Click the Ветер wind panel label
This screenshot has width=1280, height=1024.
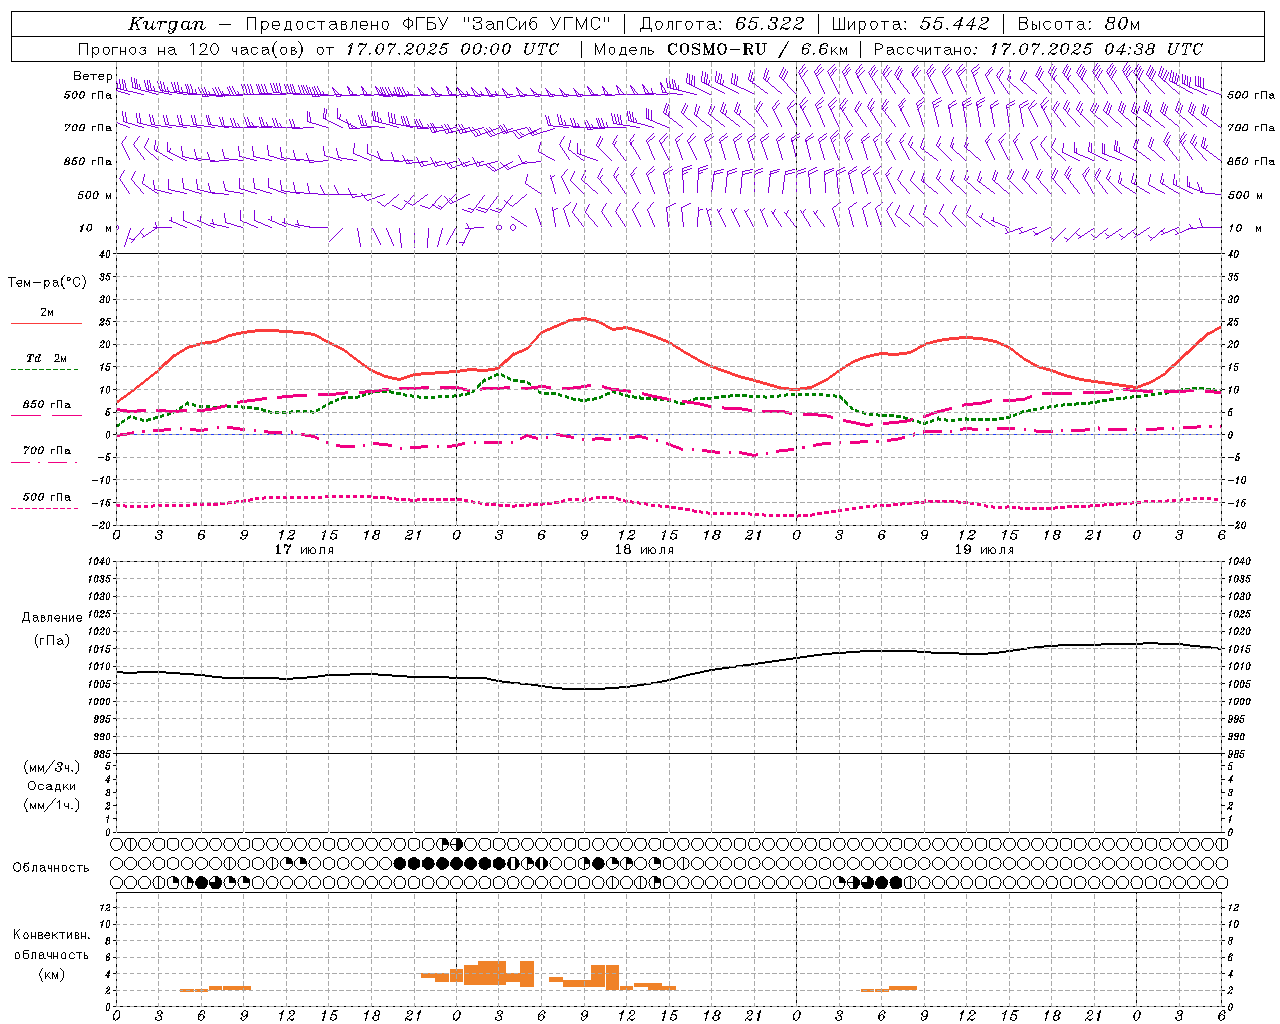point(92,76)
